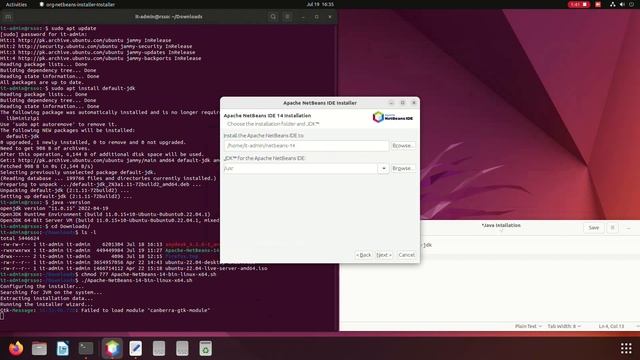Click 'Apache NetBeans IDE 14 Installation' heading

click(267, 116)
